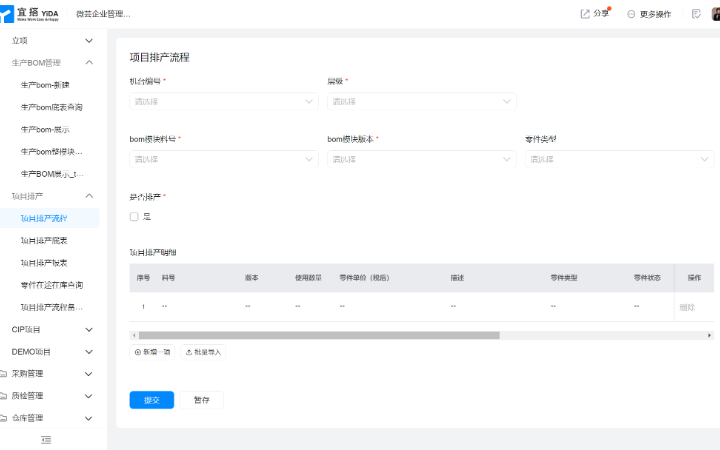Click the 描述 cell in row 1
The height and width of the screenshot is (450, 720).
(453, 306)
